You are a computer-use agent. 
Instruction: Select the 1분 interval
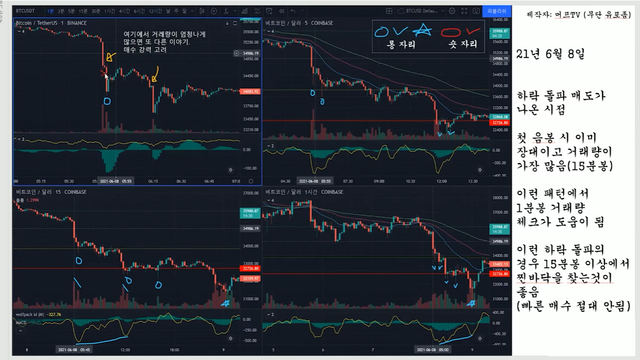(x=50, y=11)
